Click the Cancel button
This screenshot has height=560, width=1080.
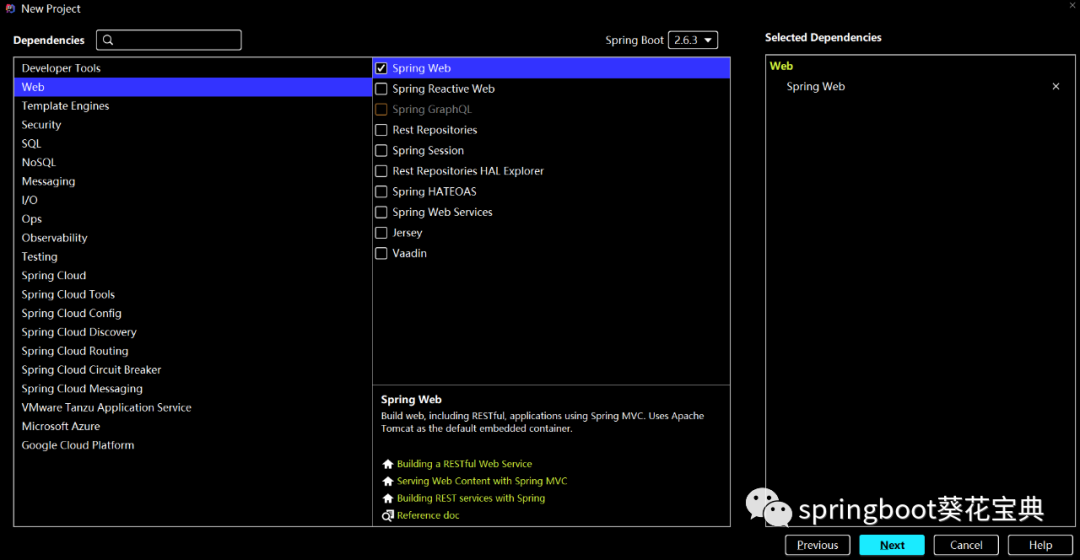click(x=966, y=545)
